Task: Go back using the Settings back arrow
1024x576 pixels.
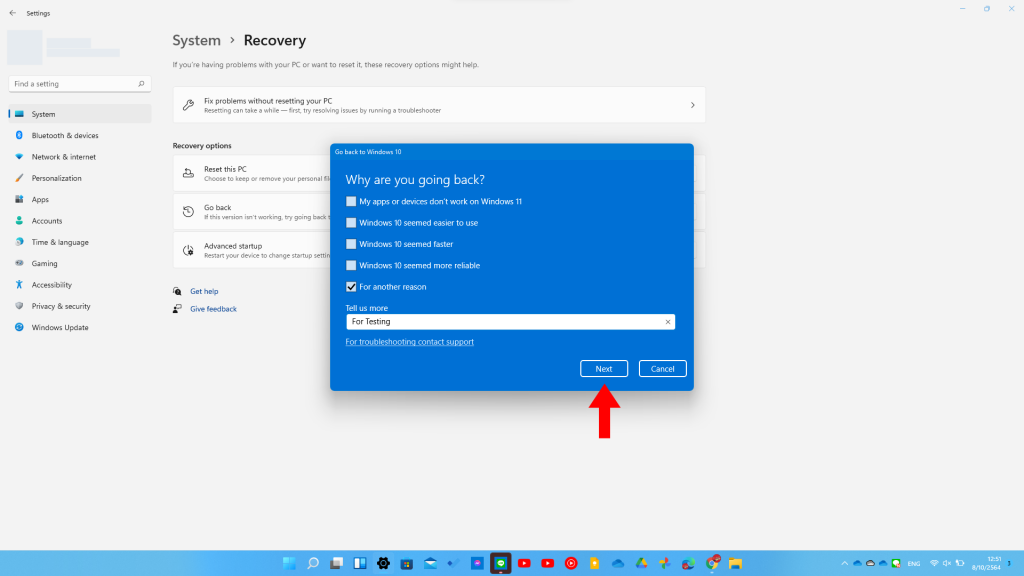Action: tap(12, 13)
